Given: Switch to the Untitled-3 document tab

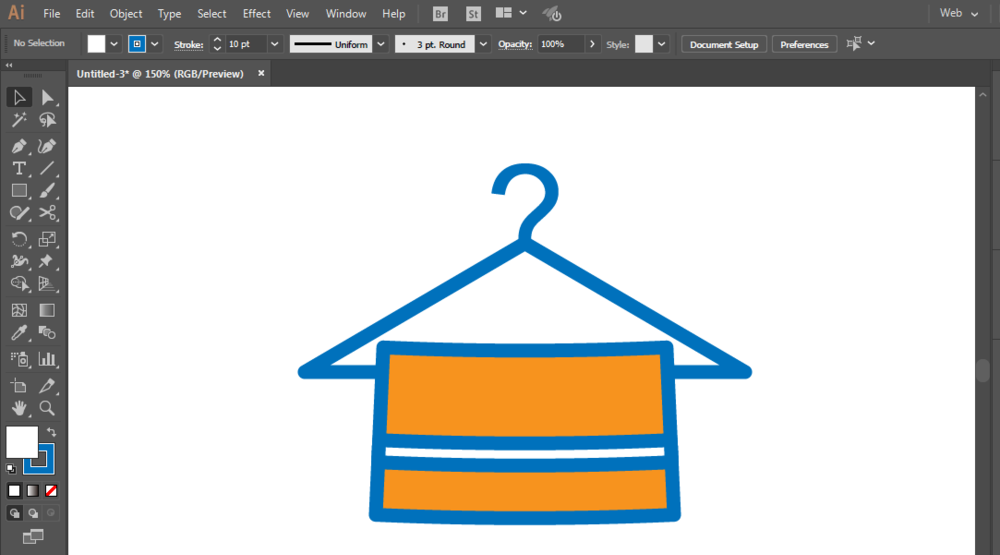Looking at the screenshot, I should (x=160, y=74).
